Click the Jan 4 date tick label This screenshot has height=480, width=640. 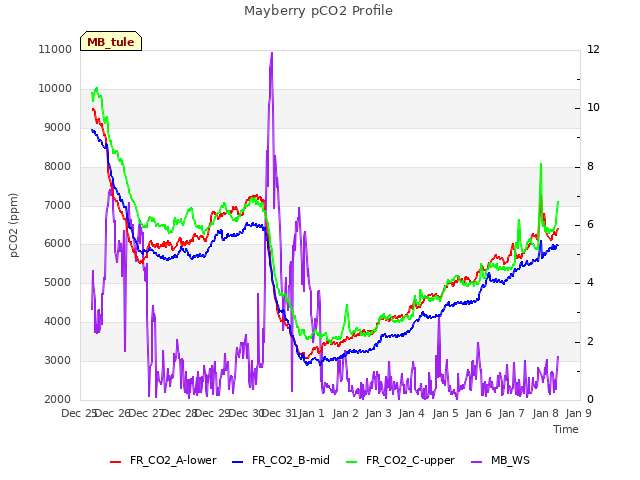(411, 413)
